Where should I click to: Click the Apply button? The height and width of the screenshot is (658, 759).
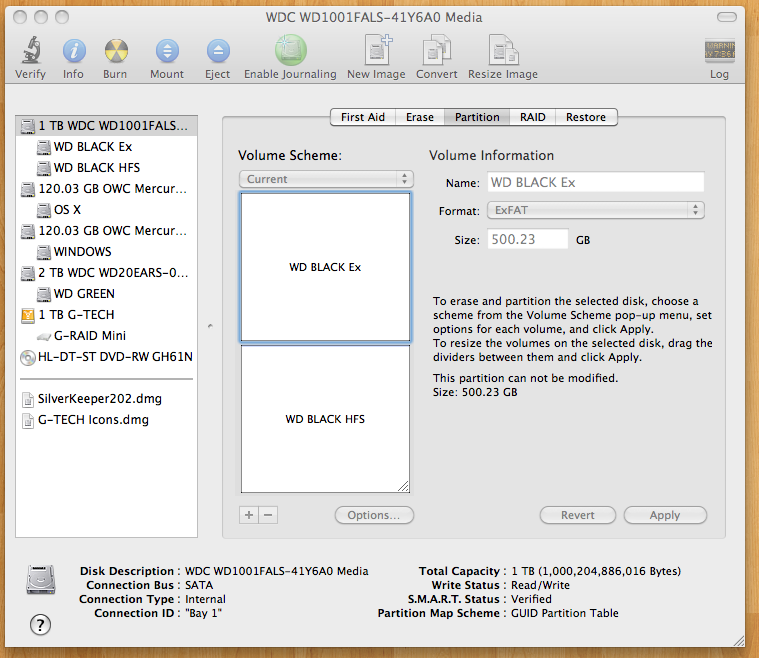(665, 515)
